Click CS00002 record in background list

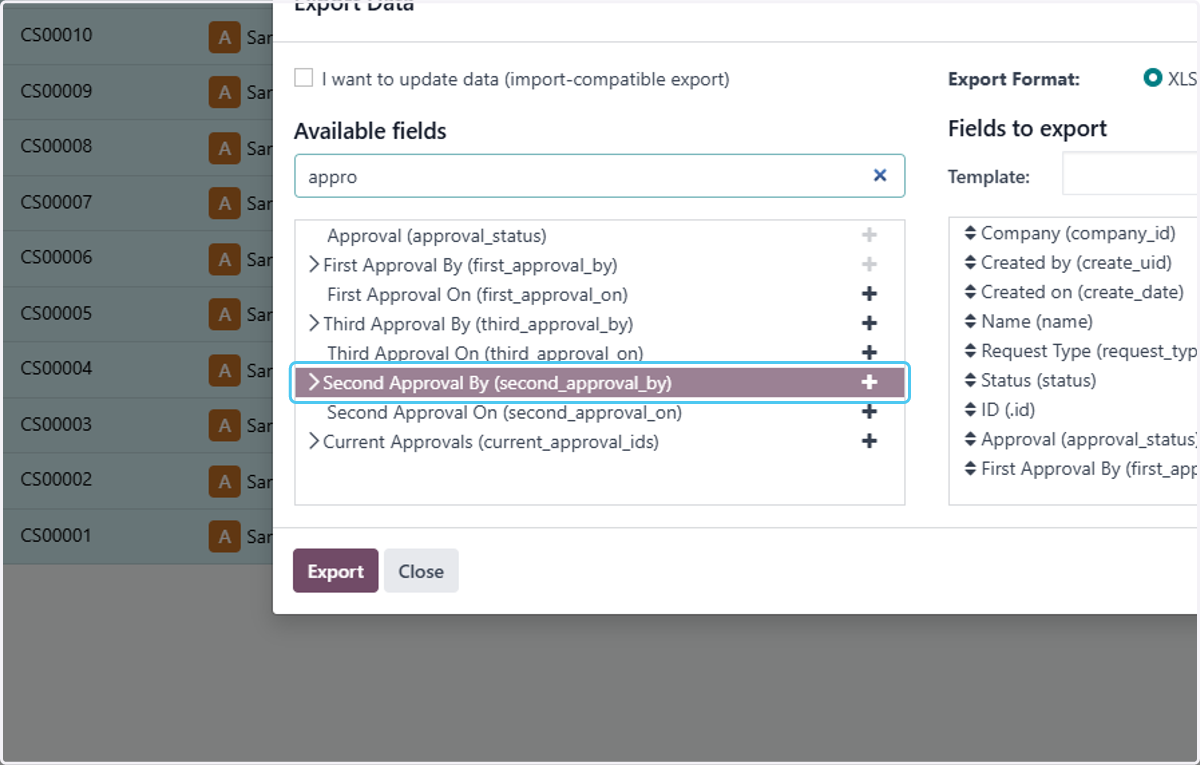[x=56, y=480]
